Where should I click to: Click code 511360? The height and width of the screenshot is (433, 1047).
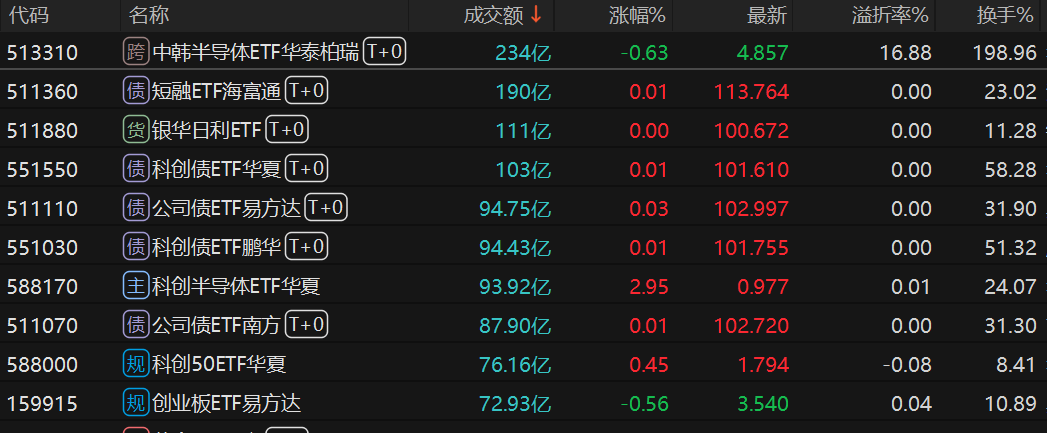point(43,92)
